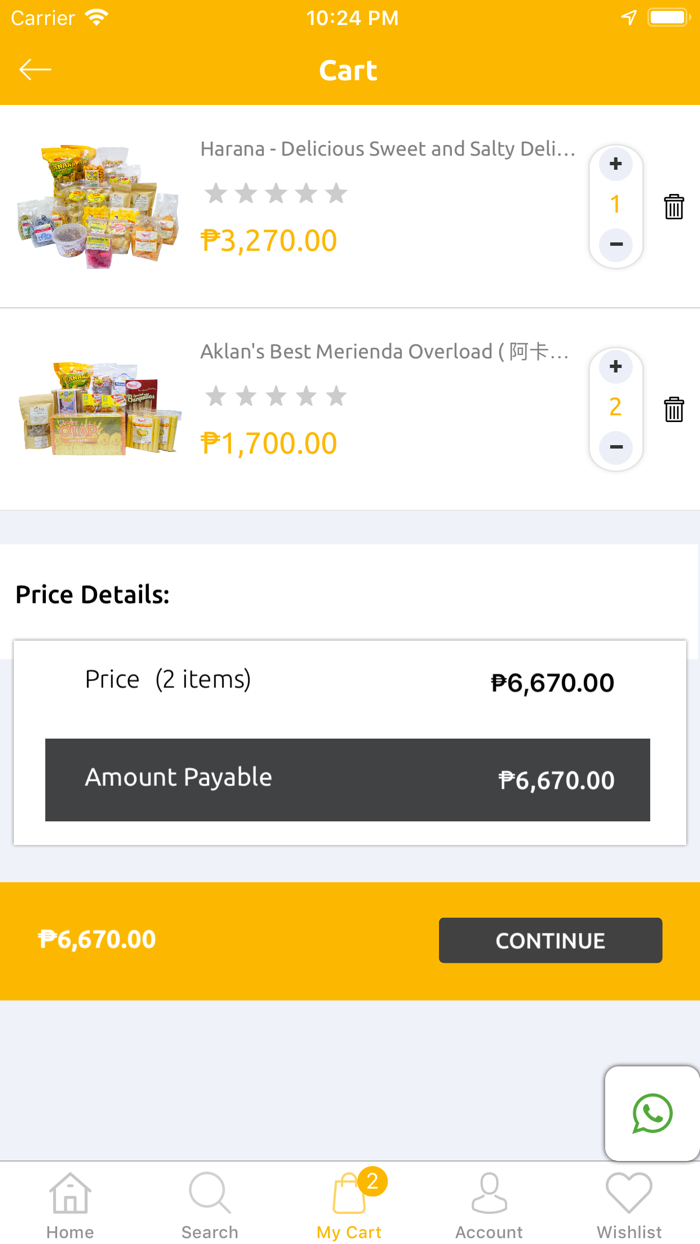This screenshot has height=1244, width=700.
Task: Select the Search magnifier icon
Action: tap(210, 1192)
